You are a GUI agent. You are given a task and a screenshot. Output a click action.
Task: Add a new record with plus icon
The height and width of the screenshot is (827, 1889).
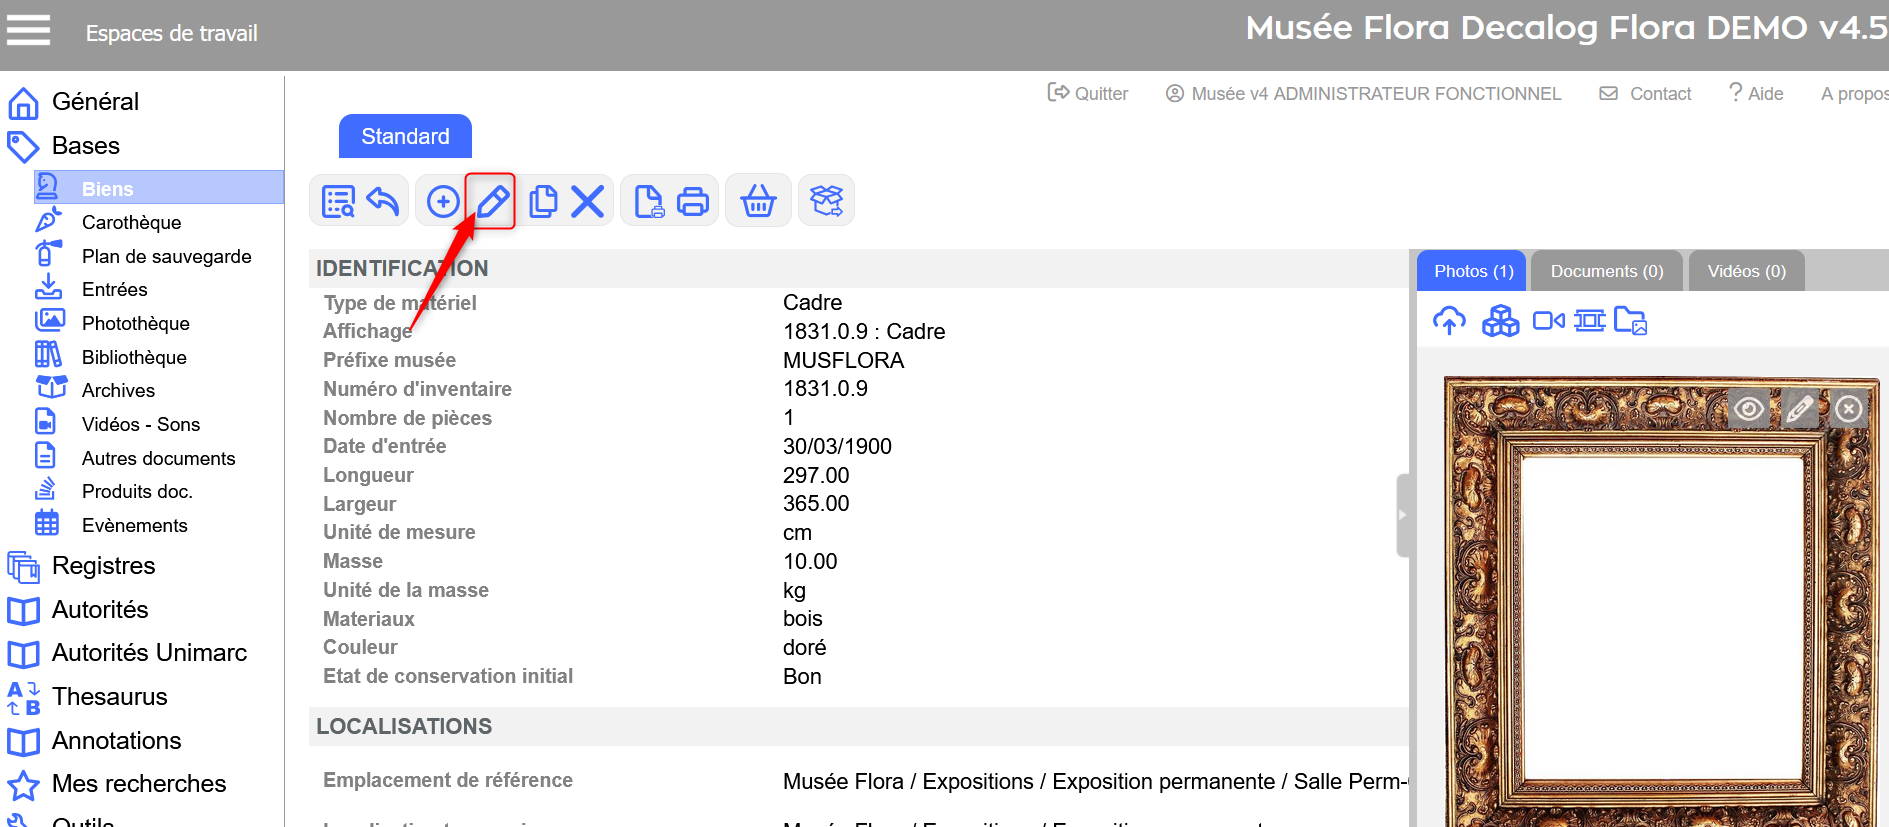[443, 201]
